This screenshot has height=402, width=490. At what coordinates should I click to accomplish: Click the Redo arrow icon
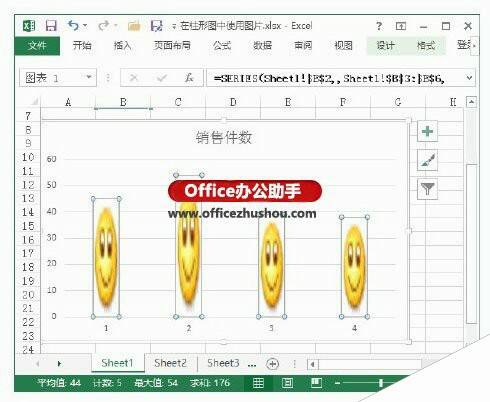[104, 25]
